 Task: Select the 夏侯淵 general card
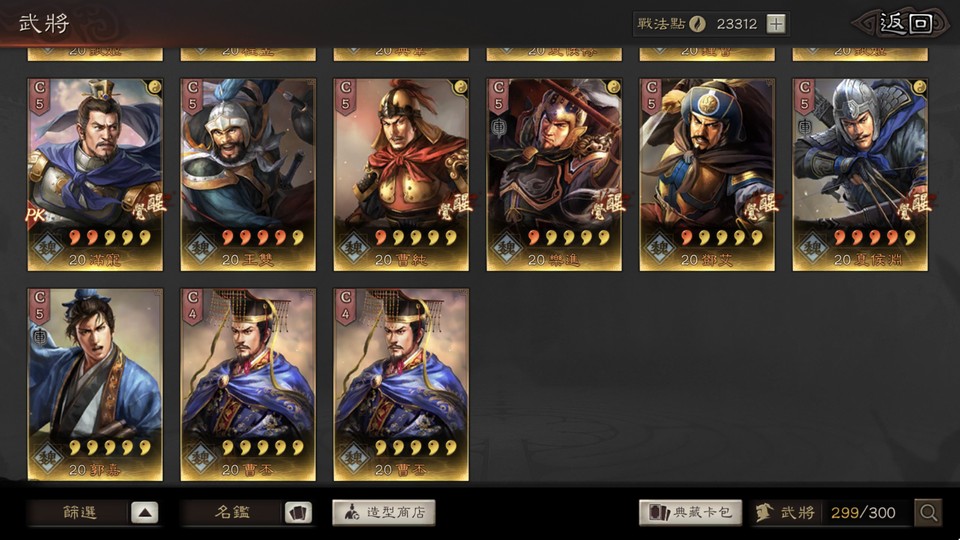click(x=860, y=174)
